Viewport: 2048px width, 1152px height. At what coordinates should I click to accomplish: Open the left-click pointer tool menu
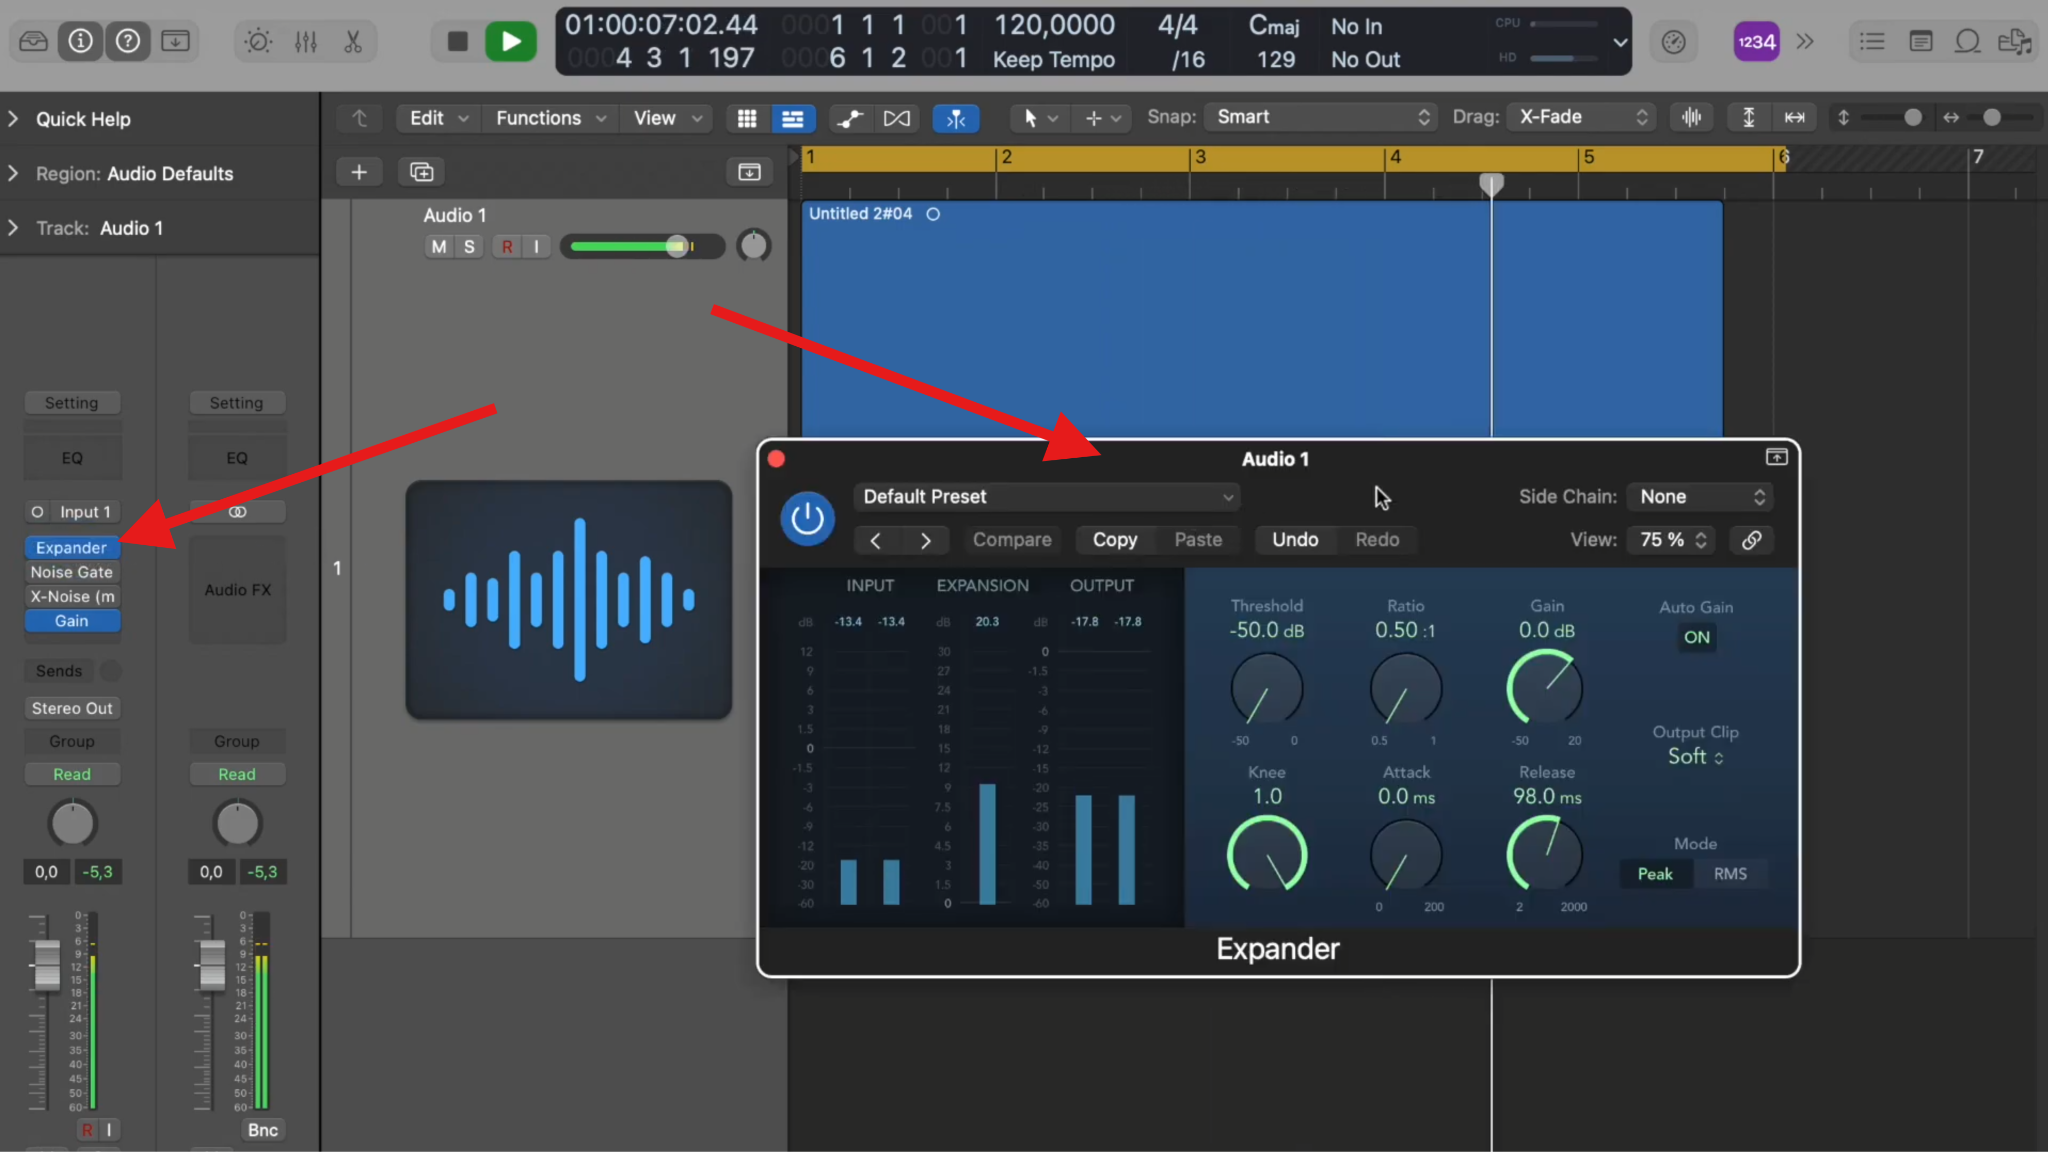(x=1039, y=118)
